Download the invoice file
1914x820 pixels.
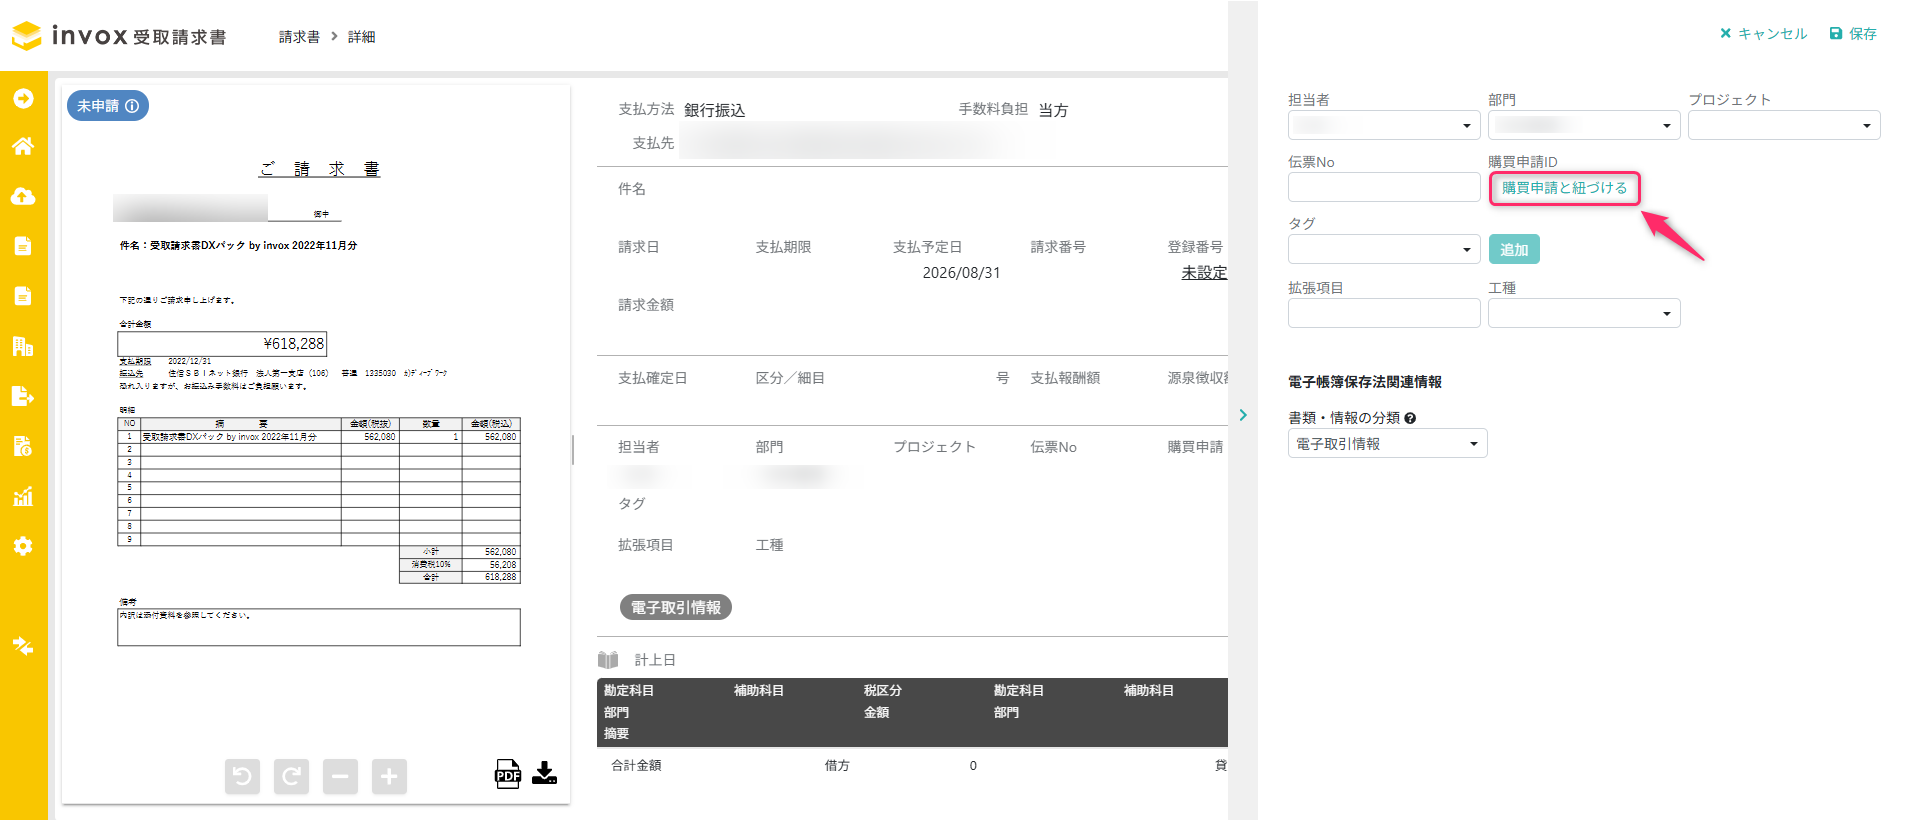click(x=544, y=773)
